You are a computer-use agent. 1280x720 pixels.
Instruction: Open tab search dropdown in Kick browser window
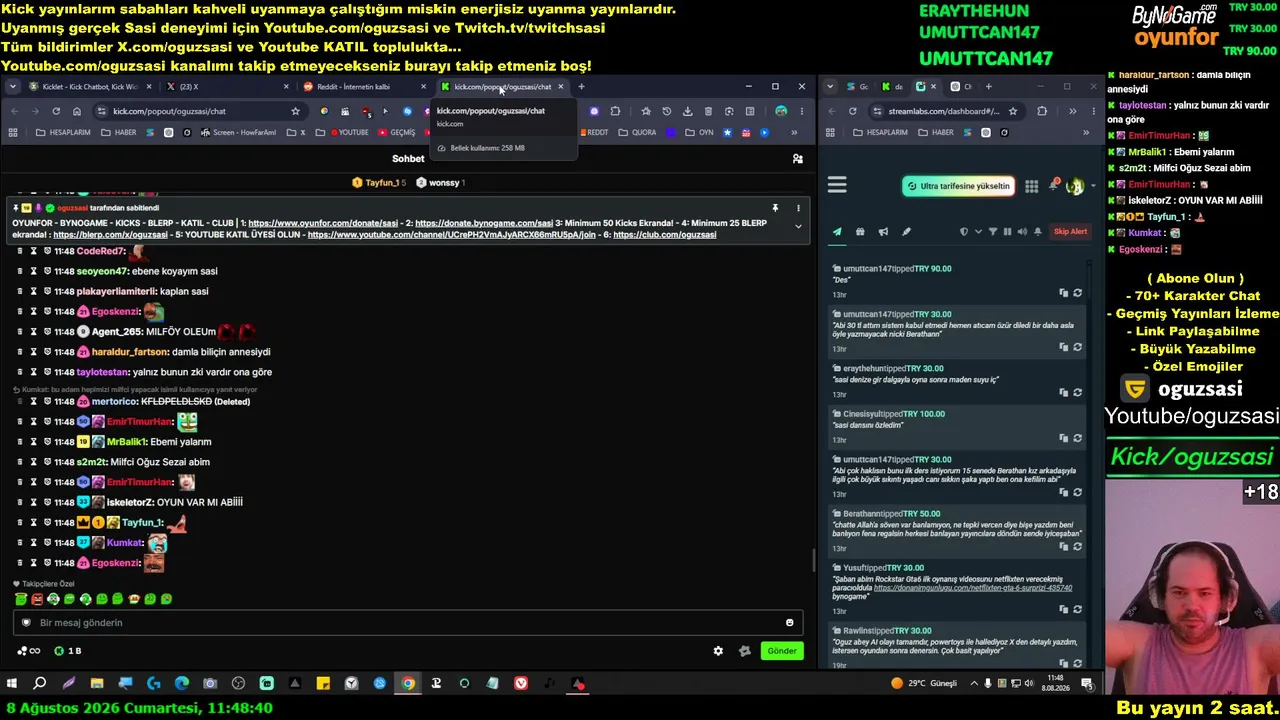13,87
